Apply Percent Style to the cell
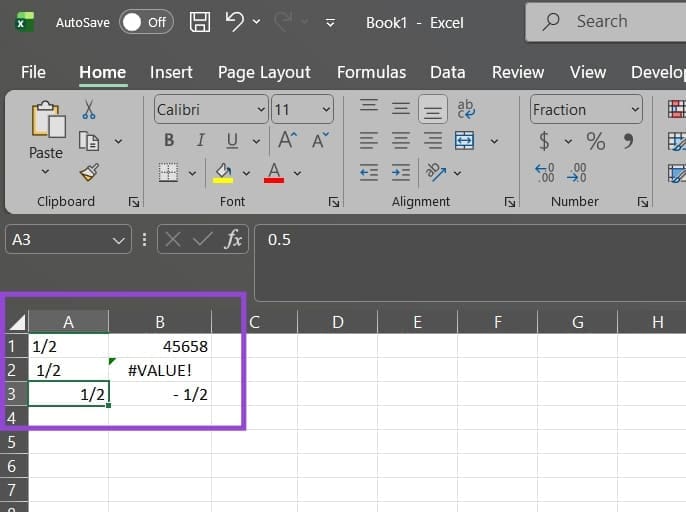The image size is (686, 512). (596, 141)
